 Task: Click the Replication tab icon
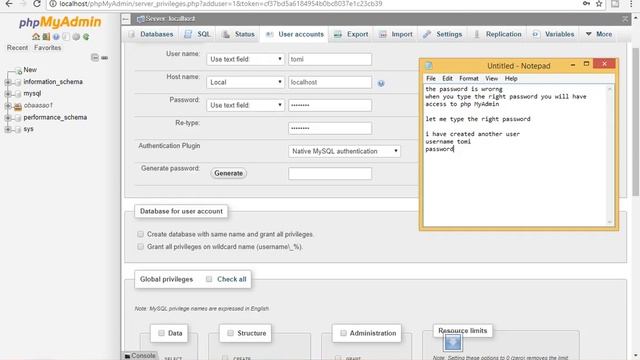point(477,34)
